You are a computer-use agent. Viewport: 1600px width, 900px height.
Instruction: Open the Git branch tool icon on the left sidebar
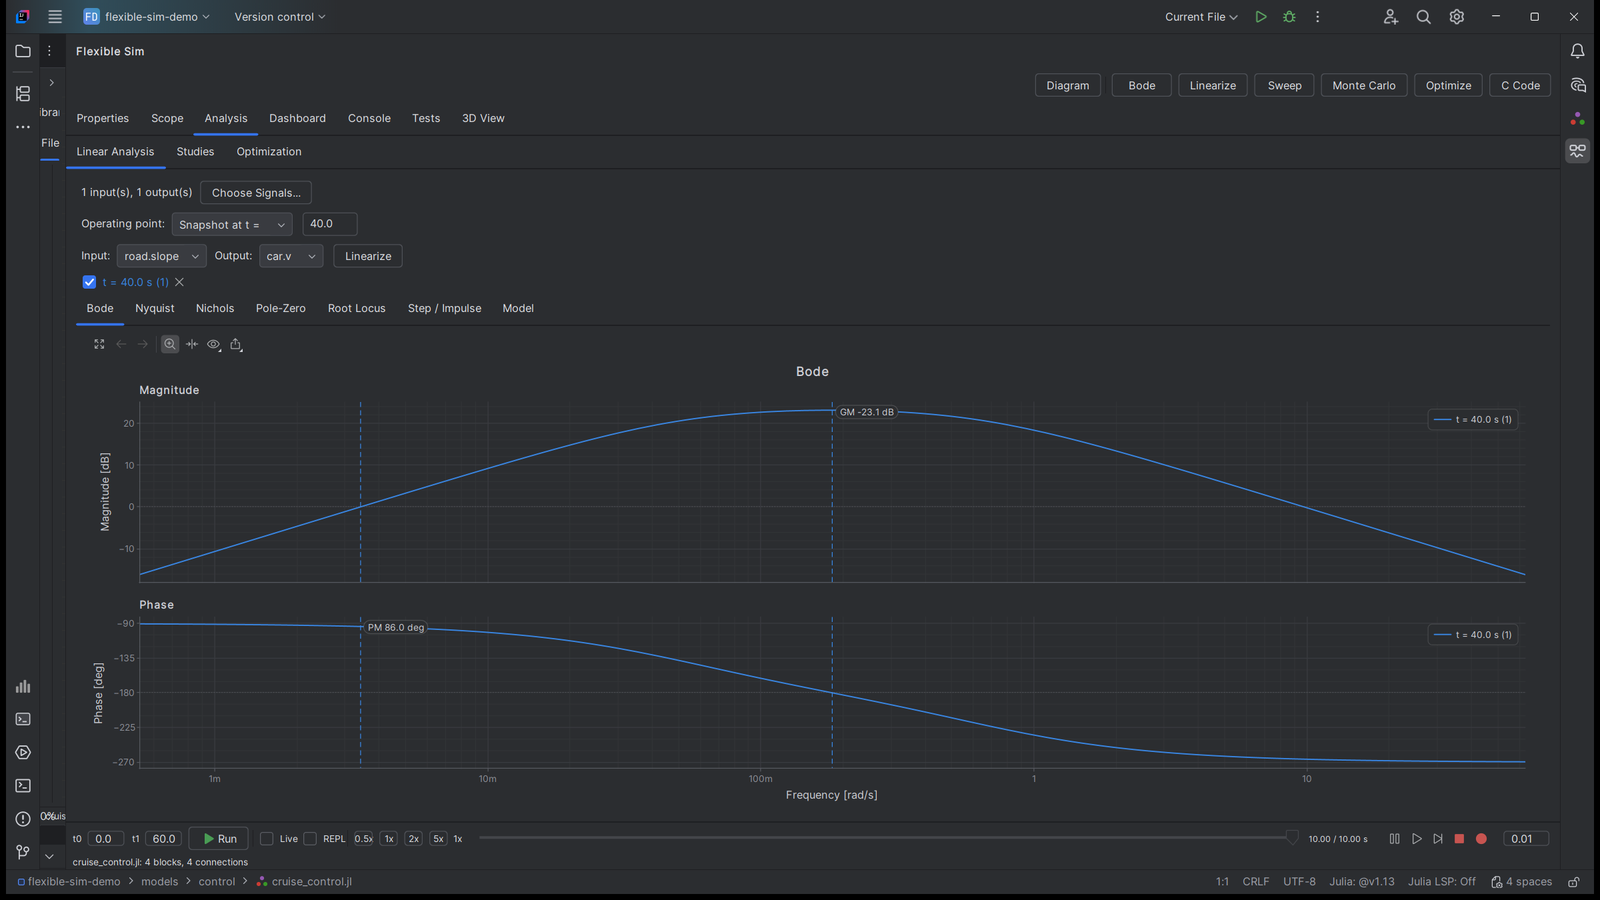pyautogui.click(x=23, y=852)
